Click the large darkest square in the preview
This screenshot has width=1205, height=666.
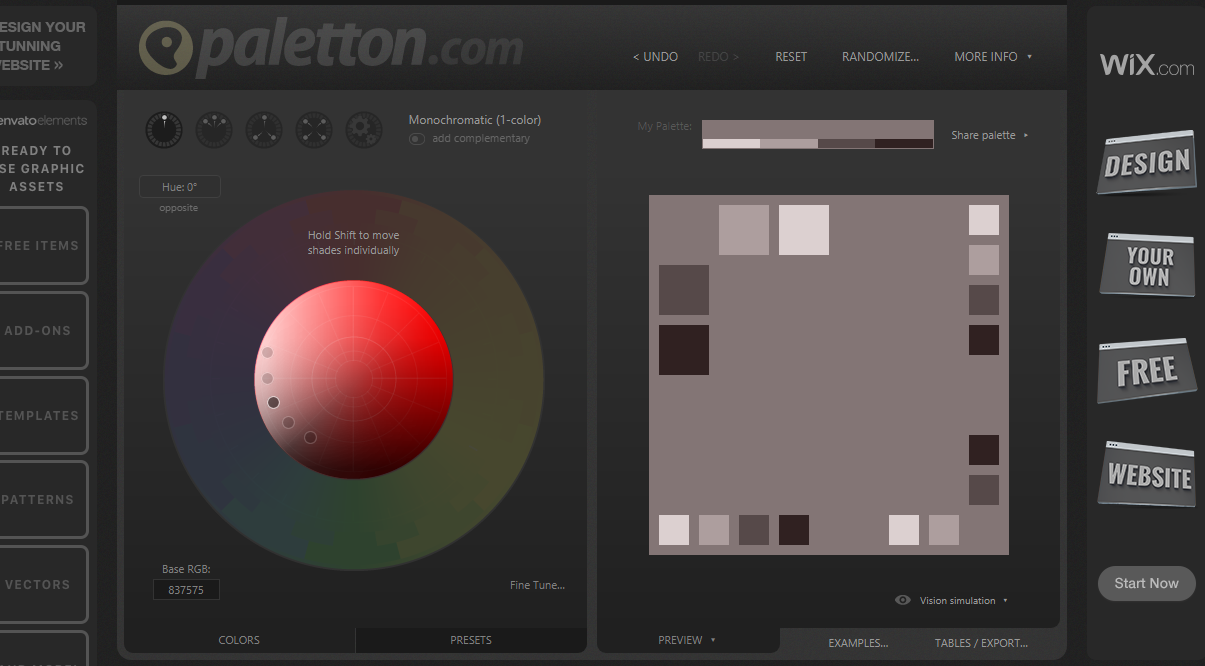point(684,350)
